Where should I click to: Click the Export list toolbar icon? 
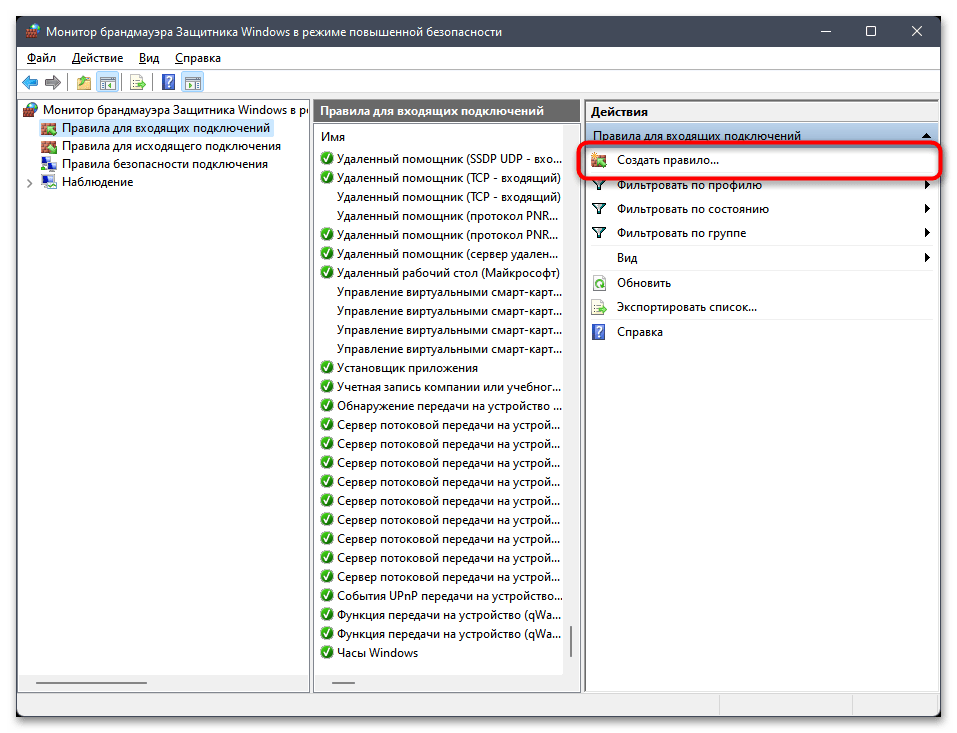click(x=138, y=83)
